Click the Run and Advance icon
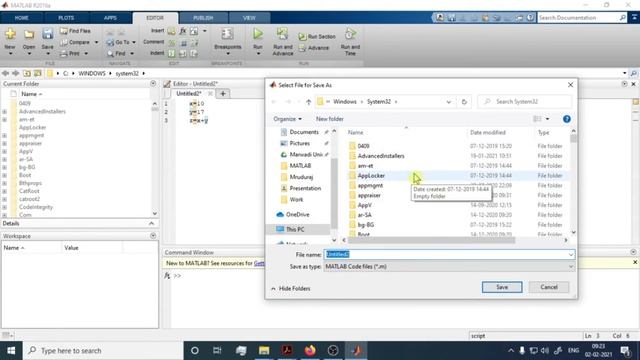Screen dimensions: 640x360 coord(282,34)
